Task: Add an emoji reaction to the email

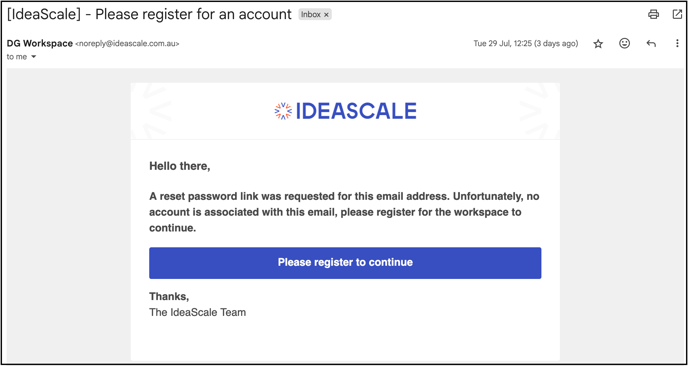Action: (624, 43)
